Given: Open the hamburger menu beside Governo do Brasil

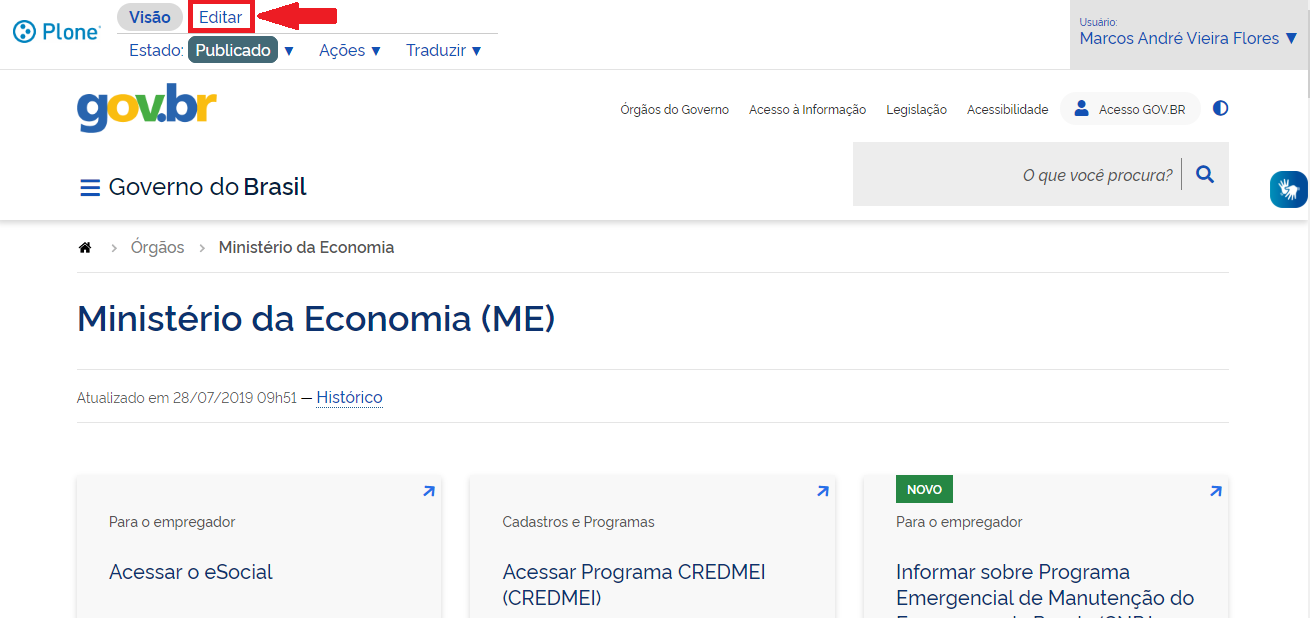Looking at the screenshot, I should pos(90,188).
